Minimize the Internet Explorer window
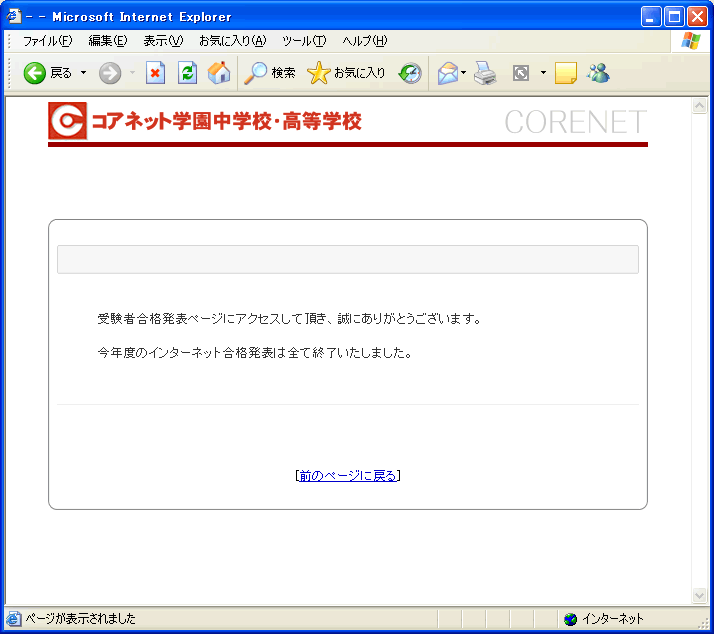Viewport: 714px width, 634px height. [x=651, y=17]
